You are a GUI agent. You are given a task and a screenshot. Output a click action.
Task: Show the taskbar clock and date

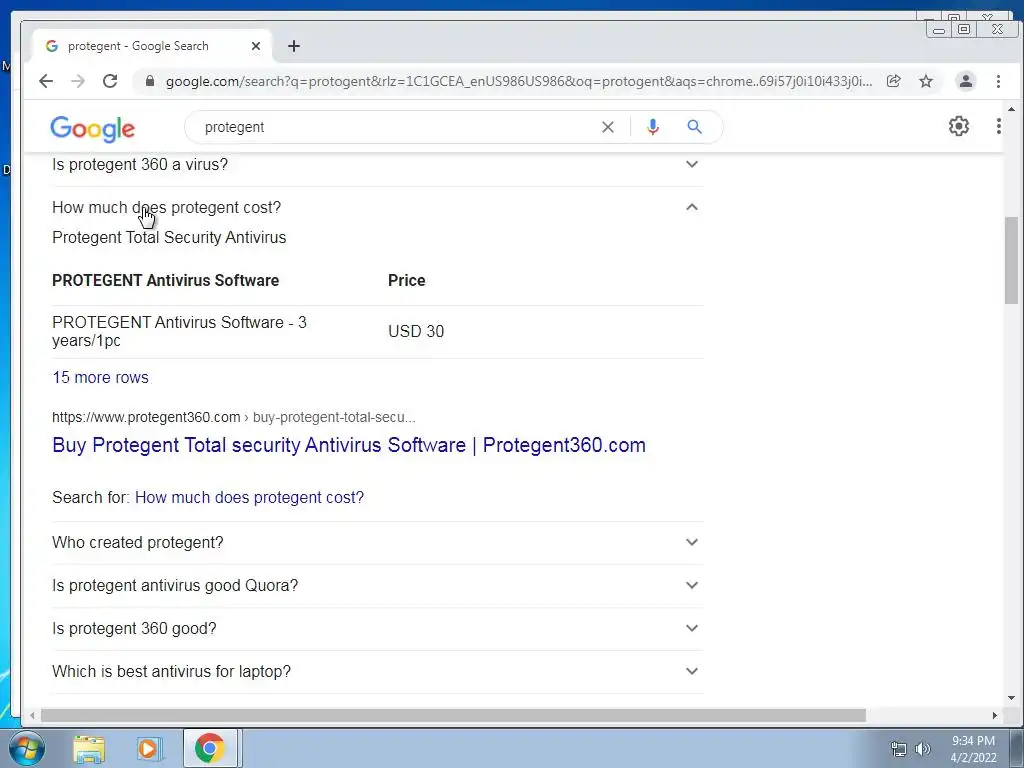[973, 749]
